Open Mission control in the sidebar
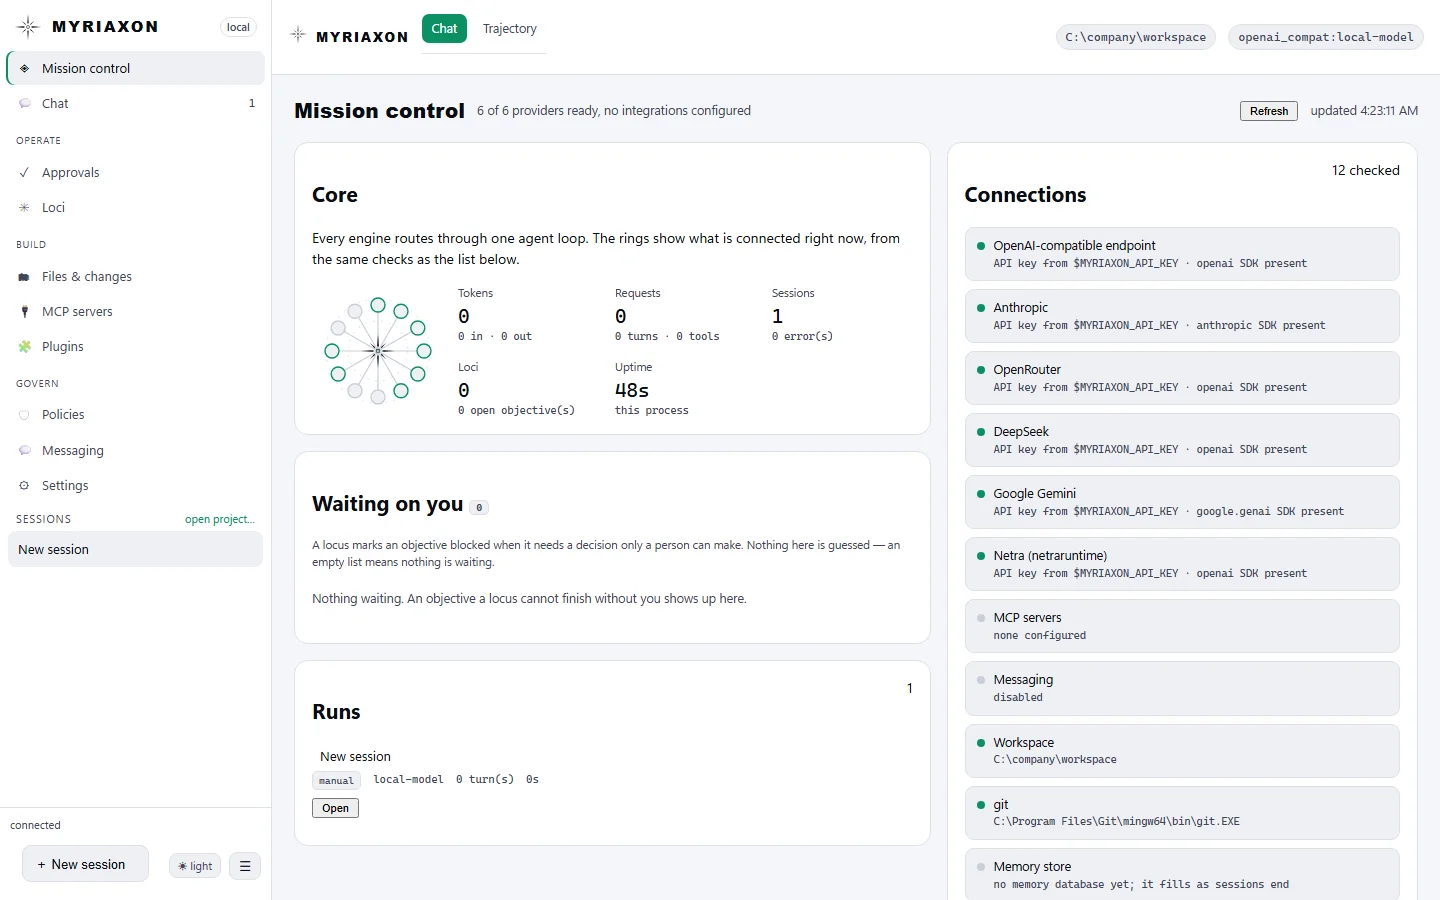This screenshot has width=1440, height=900. pyautogui.click(x=135, y=68)
